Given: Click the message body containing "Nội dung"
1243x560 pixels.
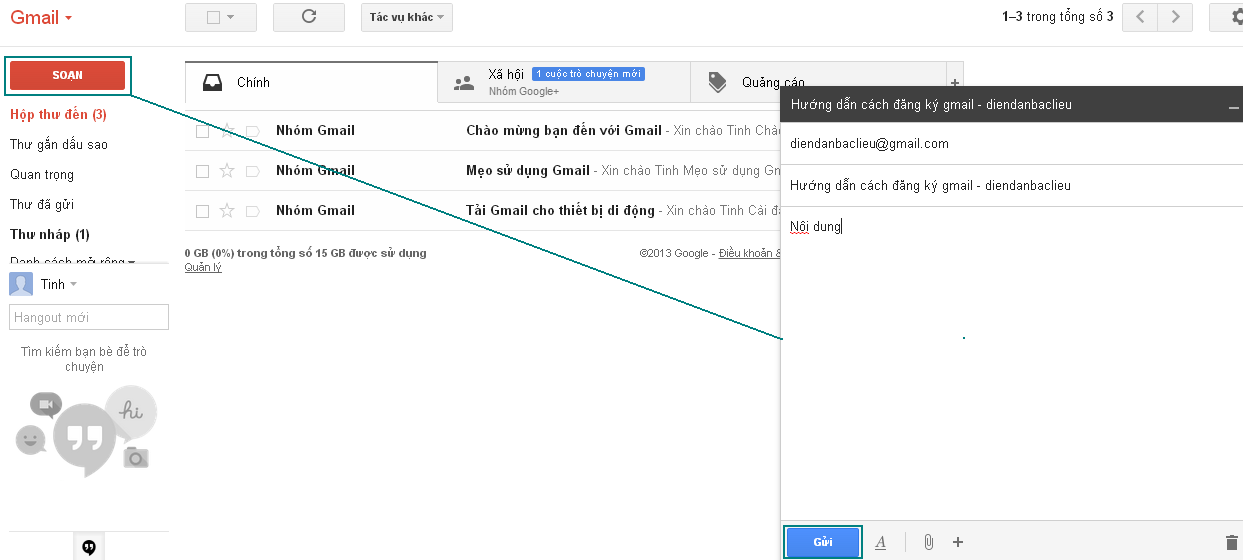Looking at the screenshot, I should (x=1011, y=365).
